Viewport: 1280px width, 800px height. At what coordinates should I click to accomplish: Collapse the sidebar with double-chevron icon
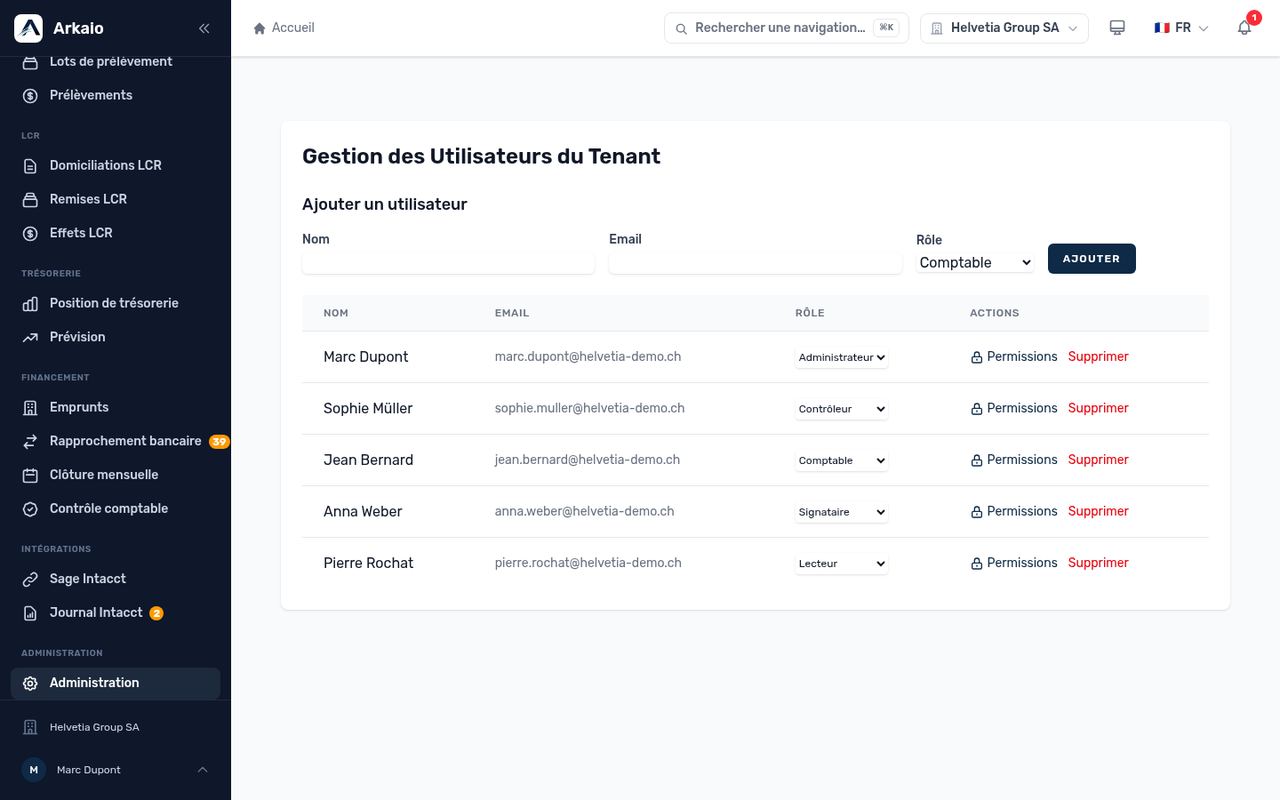[x=204, y=28]
